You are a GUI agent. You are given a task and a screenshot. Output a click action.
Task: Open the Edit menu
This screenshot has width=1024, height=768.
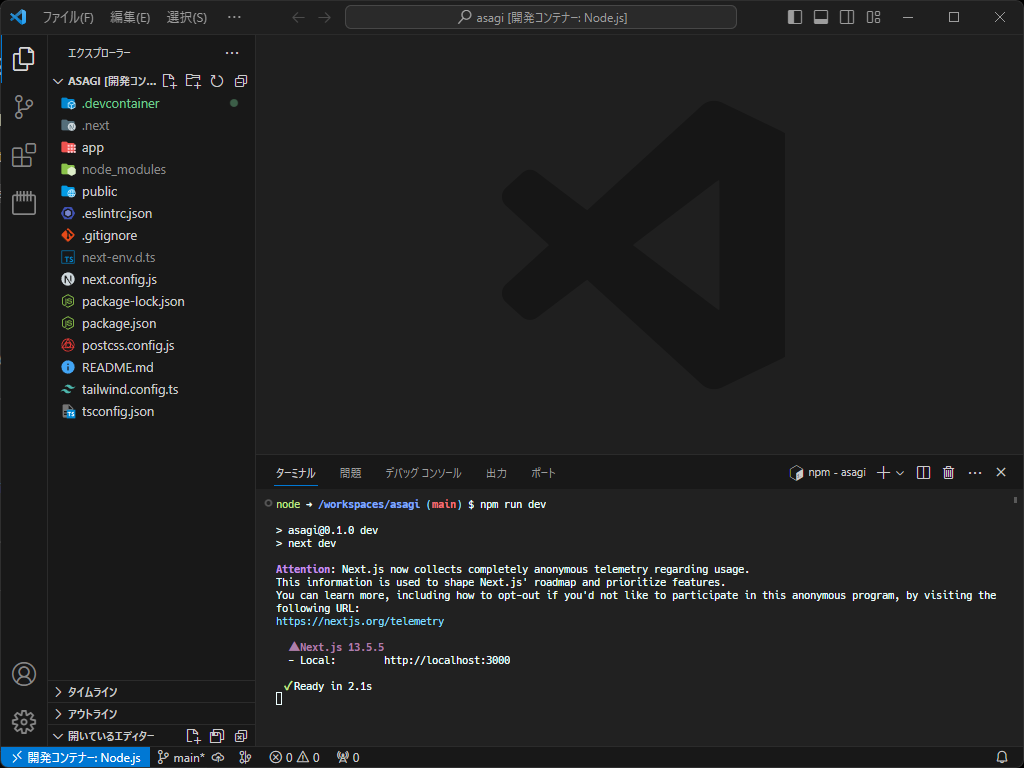[130, 18]
